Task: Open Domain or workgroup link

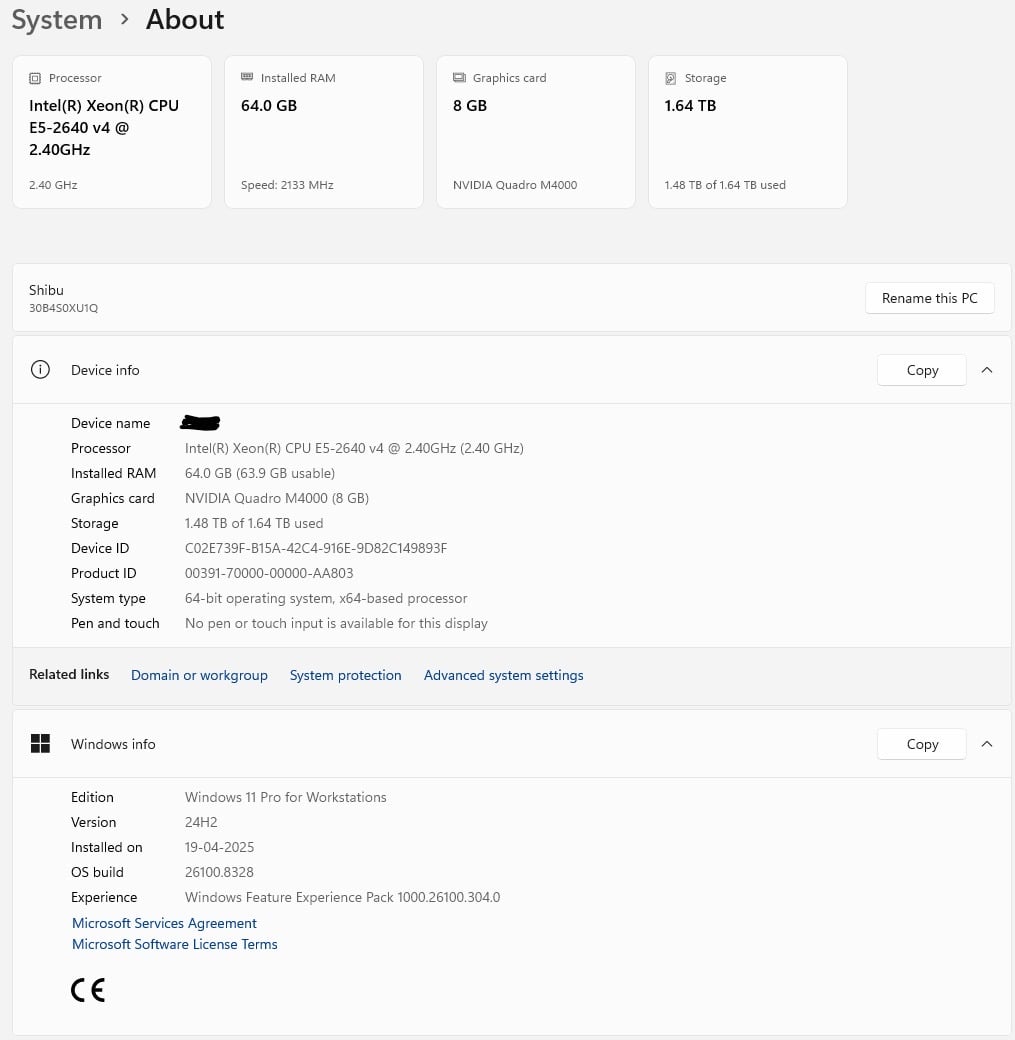Action: pyautogui.click(x=199, y=675)
